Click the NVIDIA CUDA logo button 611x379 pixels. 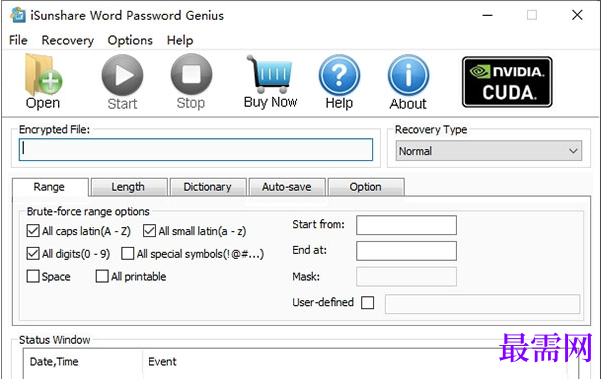[x=507, y=82]
